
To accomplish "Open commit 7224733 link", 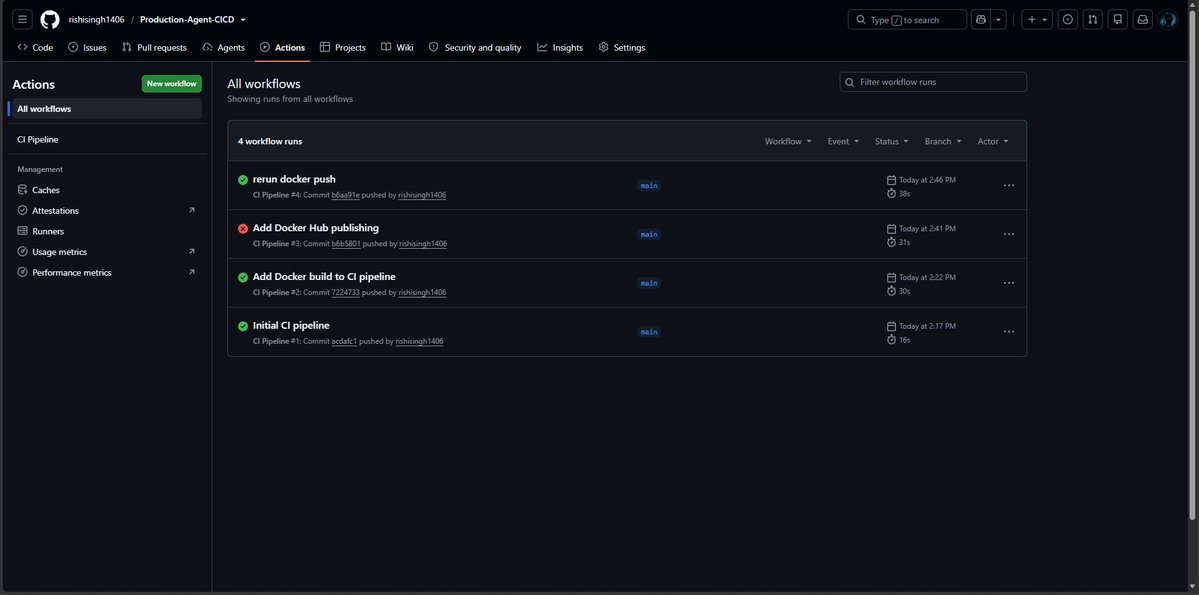I will [346, 293].
